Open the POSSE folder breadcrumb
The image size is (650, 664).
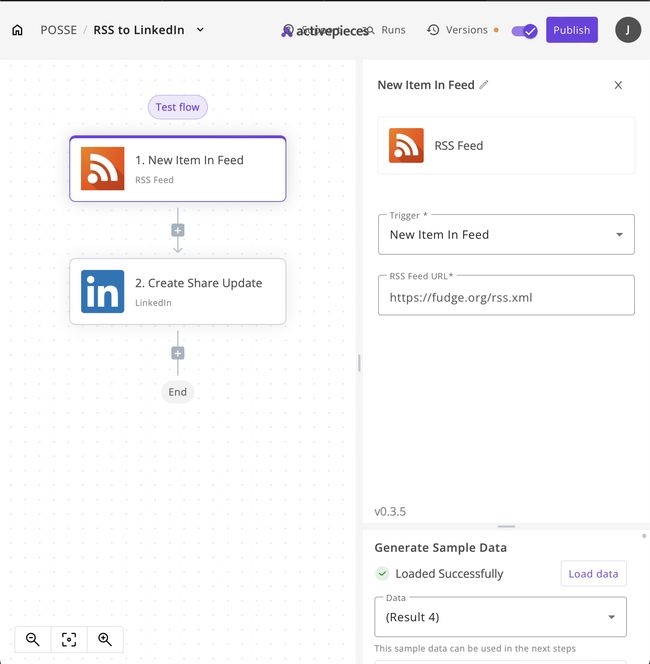pos(58,30)
